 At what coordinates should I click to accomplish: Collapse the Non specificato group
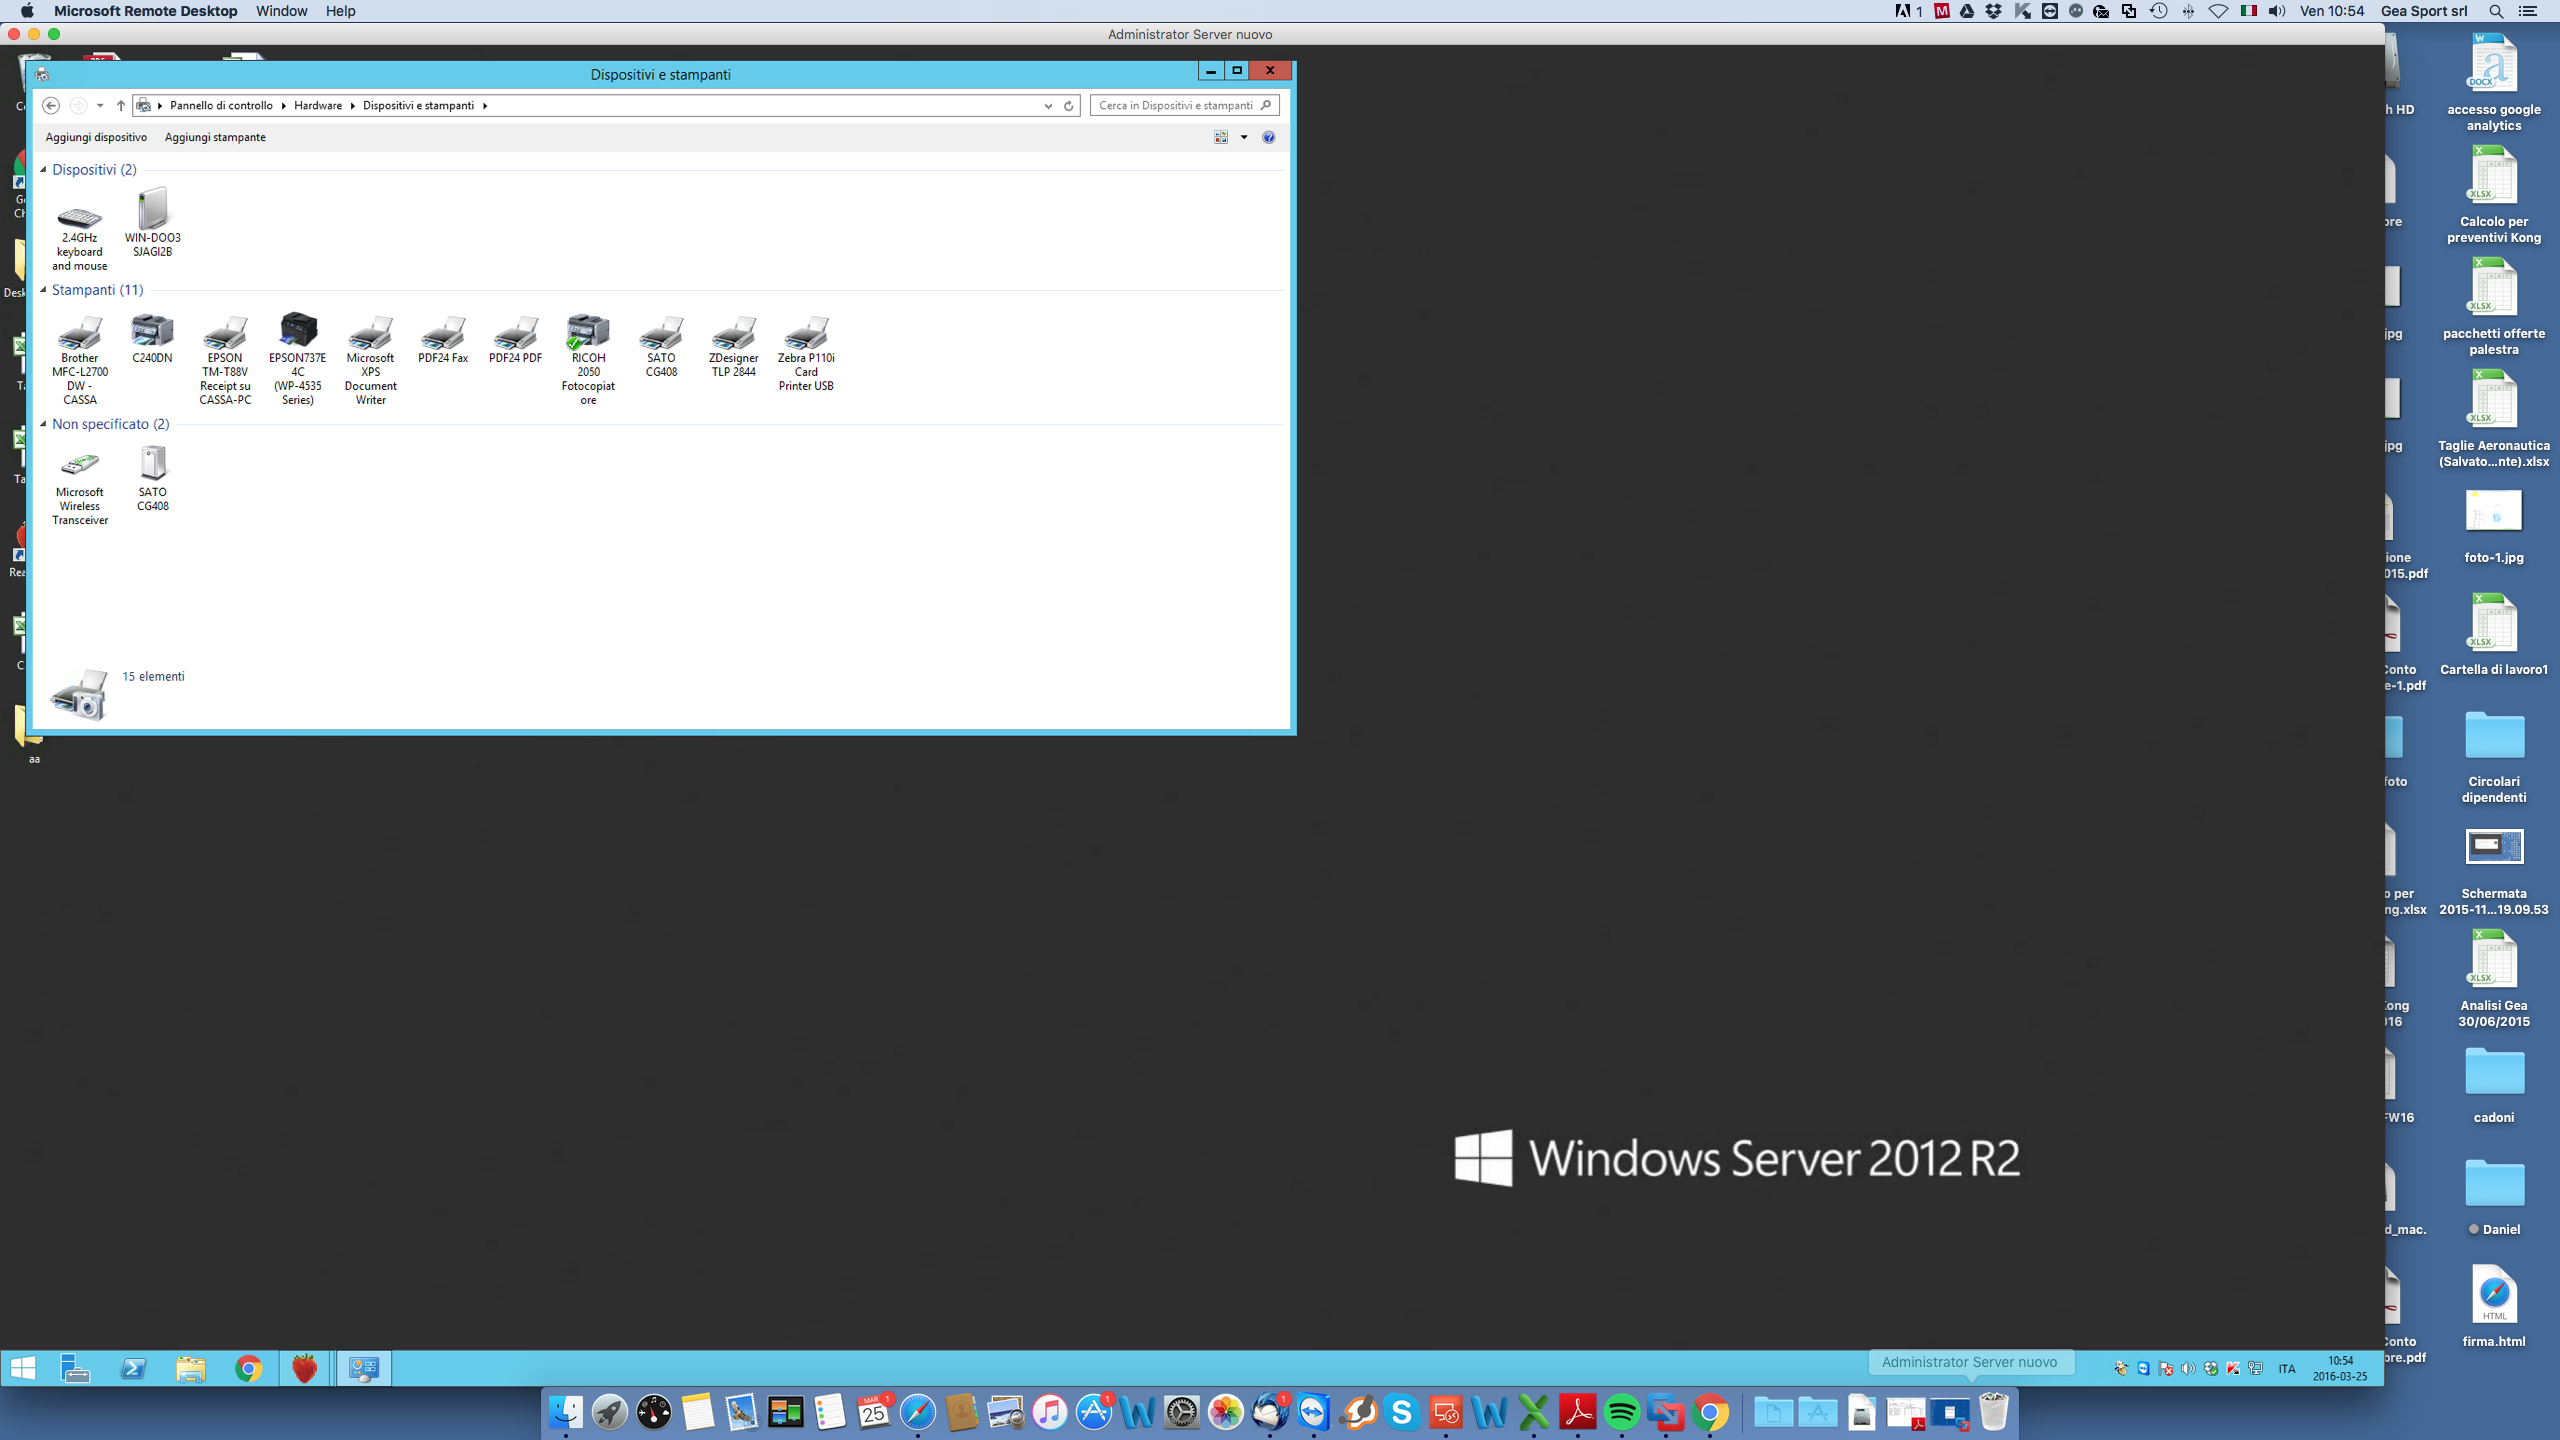(x=43, y=424)
